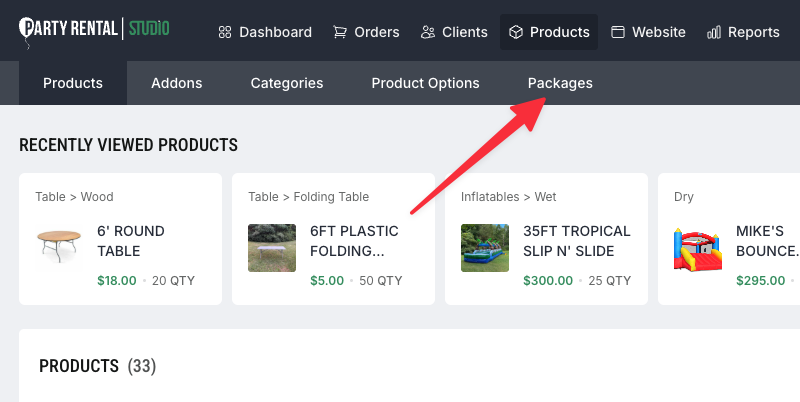
Task: Click the Reports bar chart icon
Action: [x=714, y=32]
